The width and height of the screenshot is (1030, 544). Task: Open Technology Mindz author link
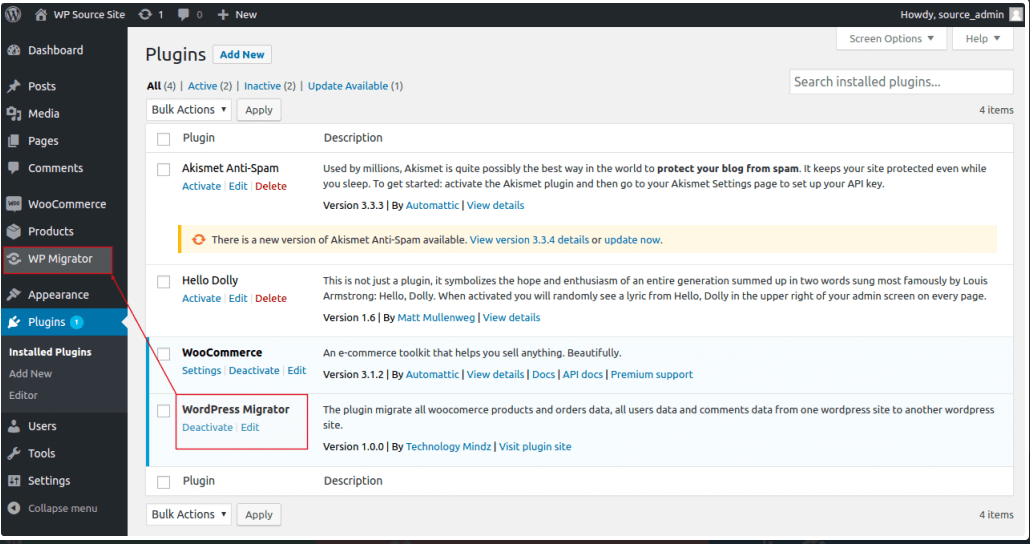click(x=448, y=447)
